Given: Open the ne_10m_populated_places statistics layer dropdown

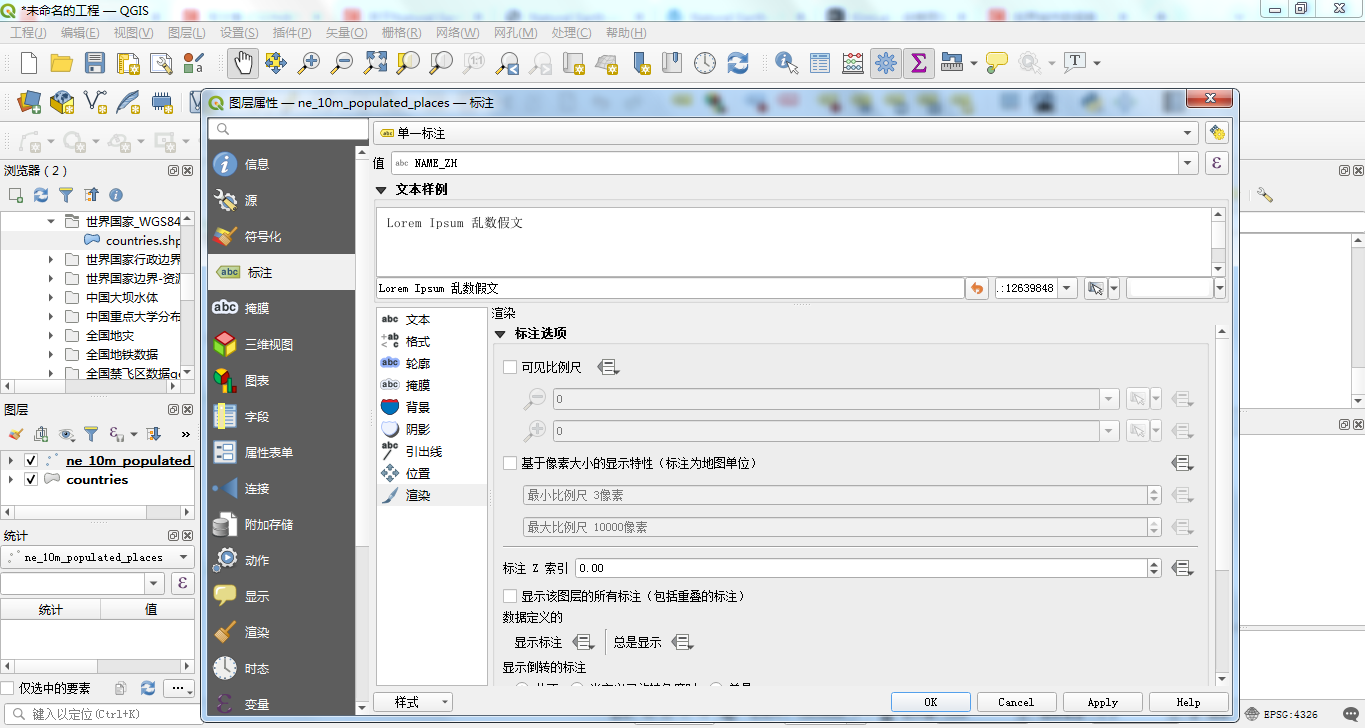Looking at the screenshot, I should click(x=98, y=557).
